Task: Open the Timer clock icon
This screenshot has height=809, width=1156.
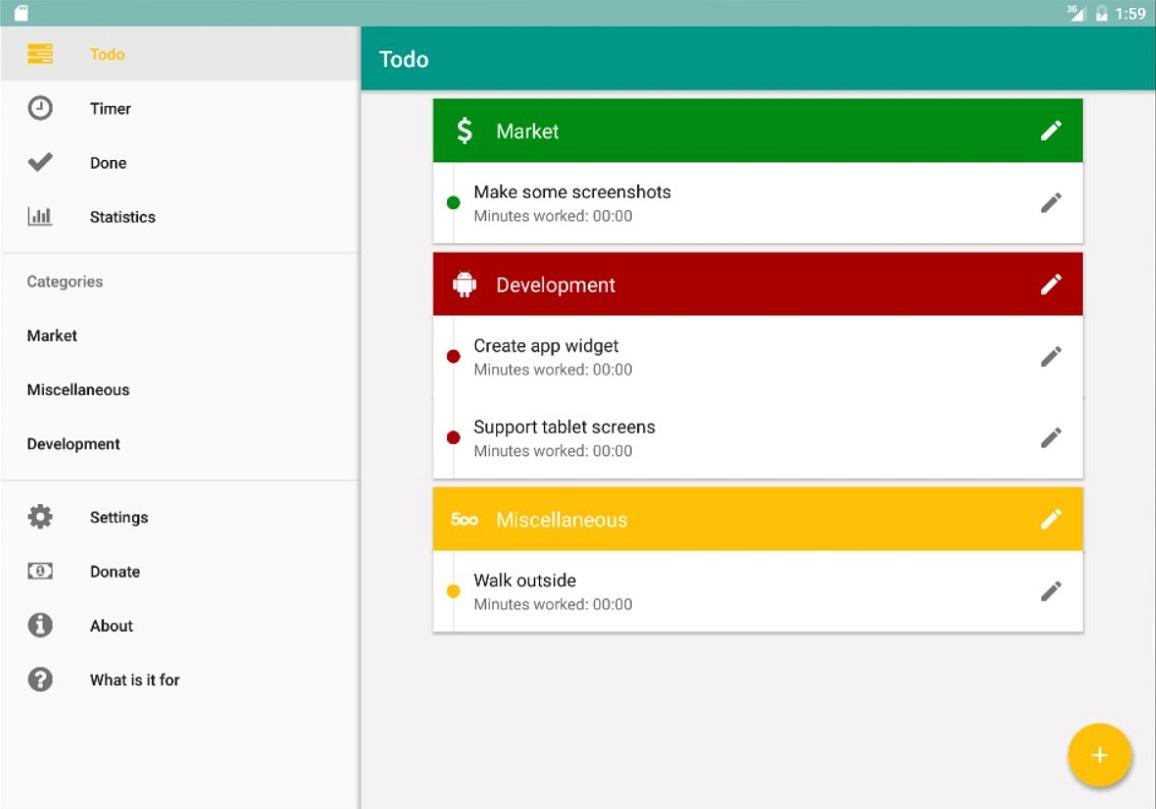Action: (x=40, y=108)
